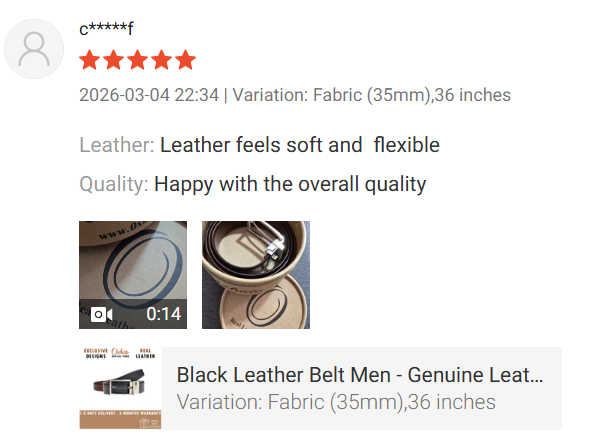Click the Variation: Fabric (35mm) review text
This screenshot has width=589, height=447.
(x=372, y=95)
